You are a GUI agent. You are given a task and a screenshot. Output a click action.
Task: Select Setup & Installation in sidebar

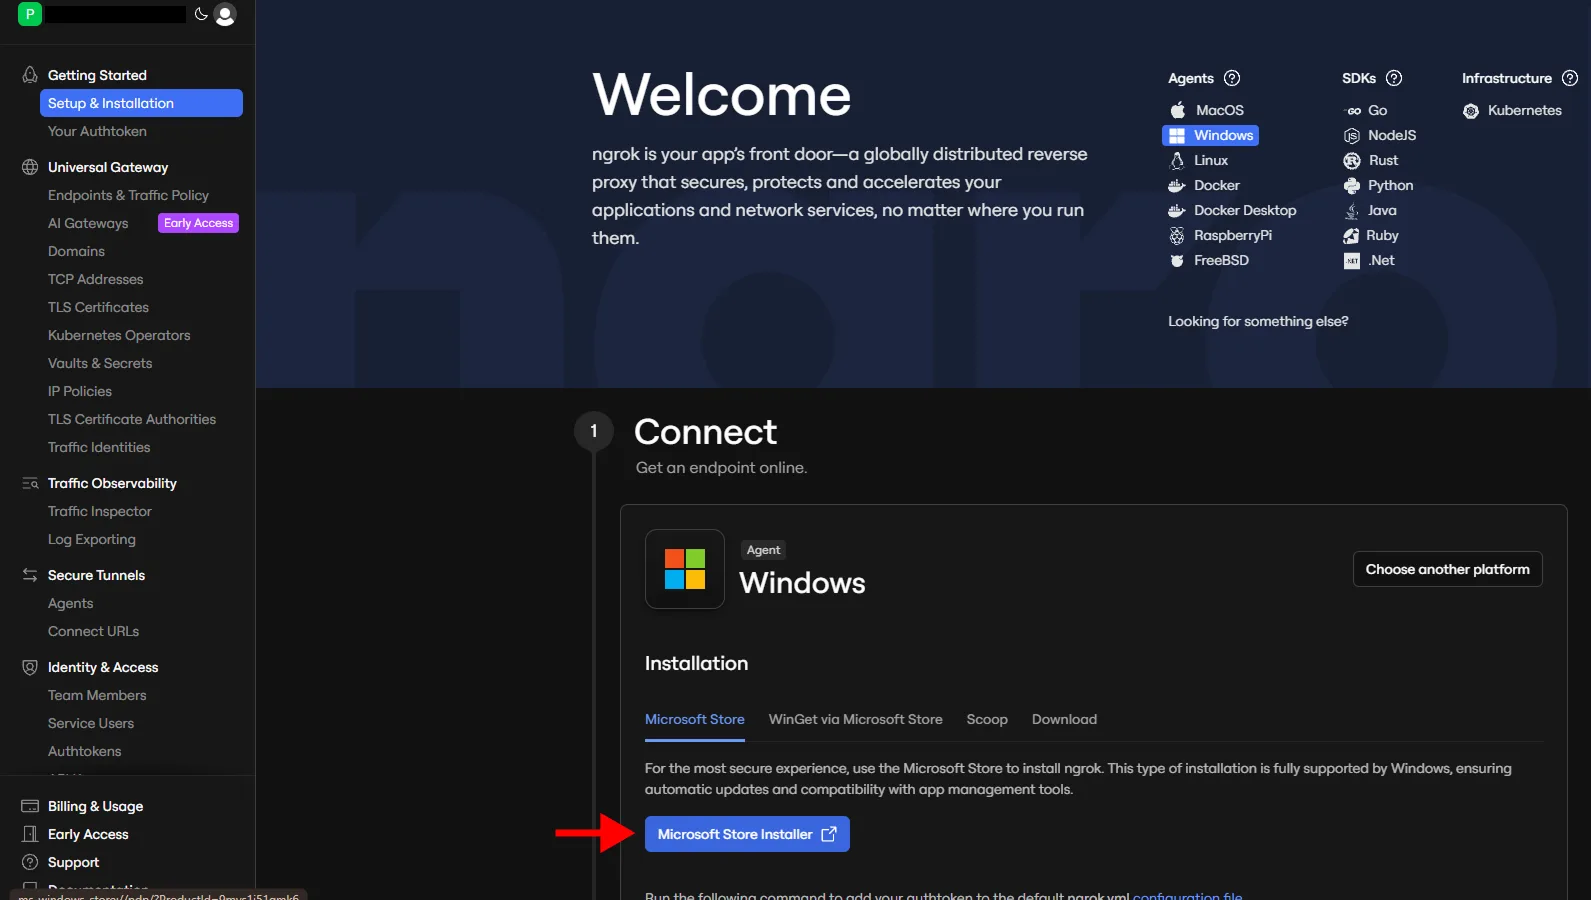click(141, 103)
